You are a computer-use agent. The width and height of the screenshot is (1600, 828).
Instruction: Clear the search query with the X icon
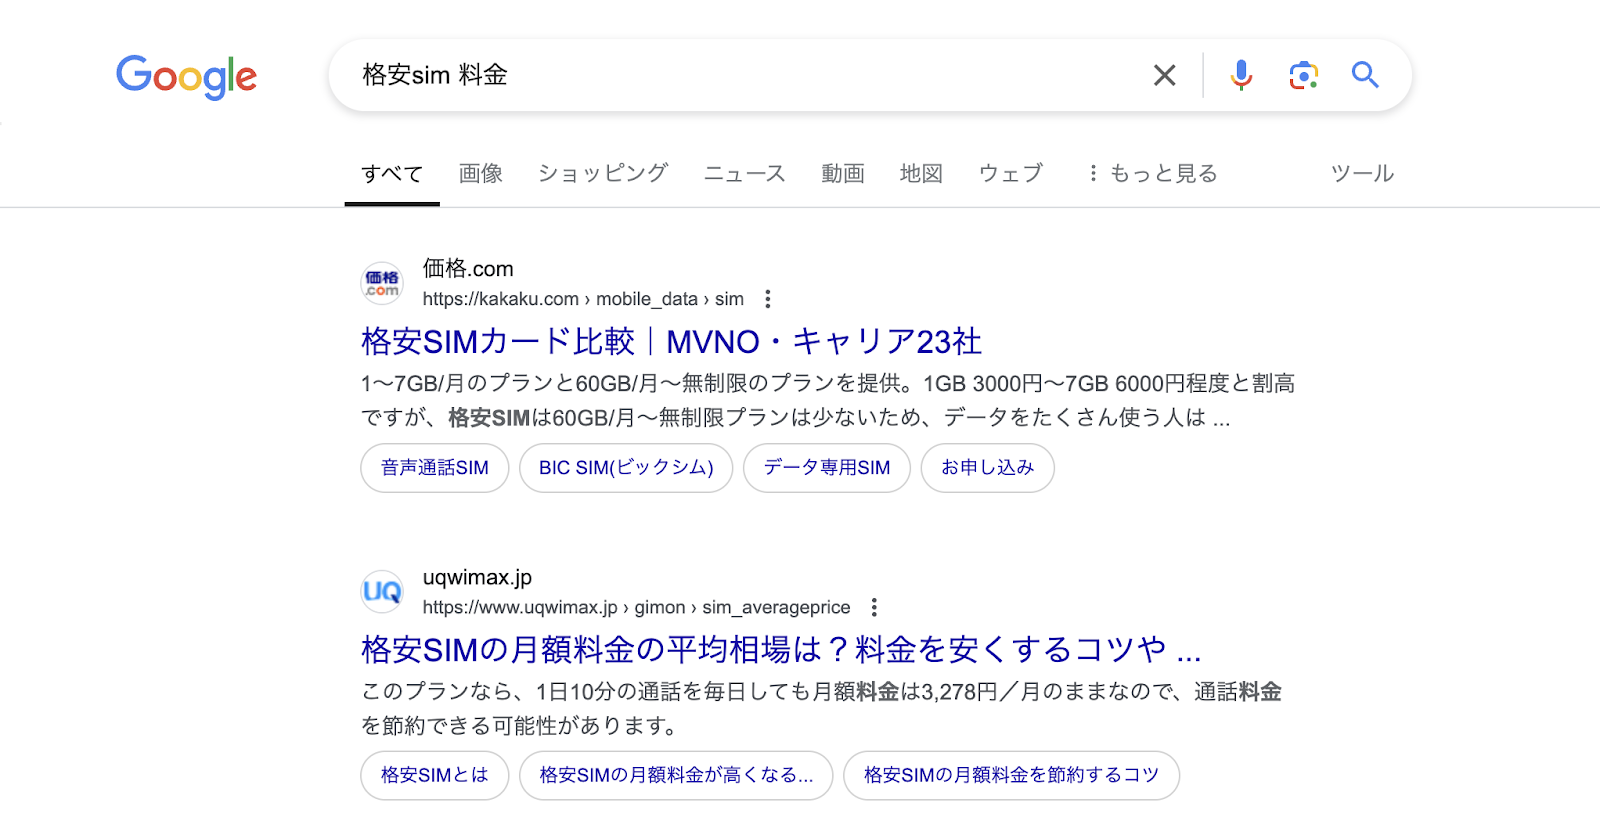point(1164,75)
